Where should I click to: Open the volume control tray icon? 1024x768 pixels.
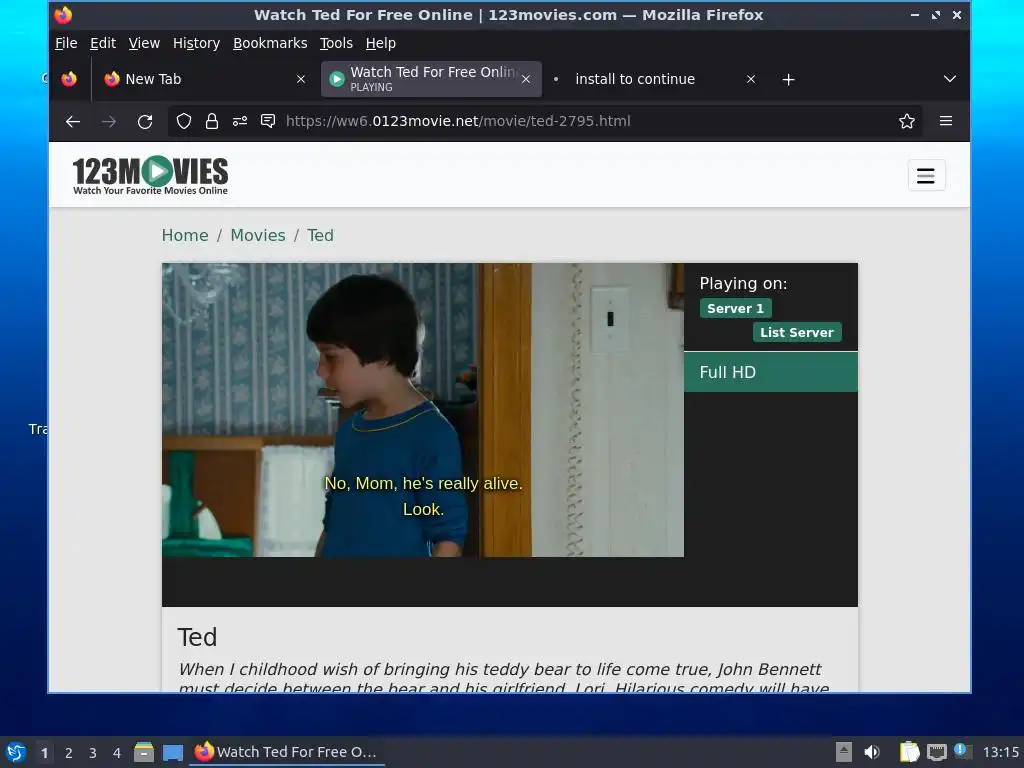tap(871, 752)
